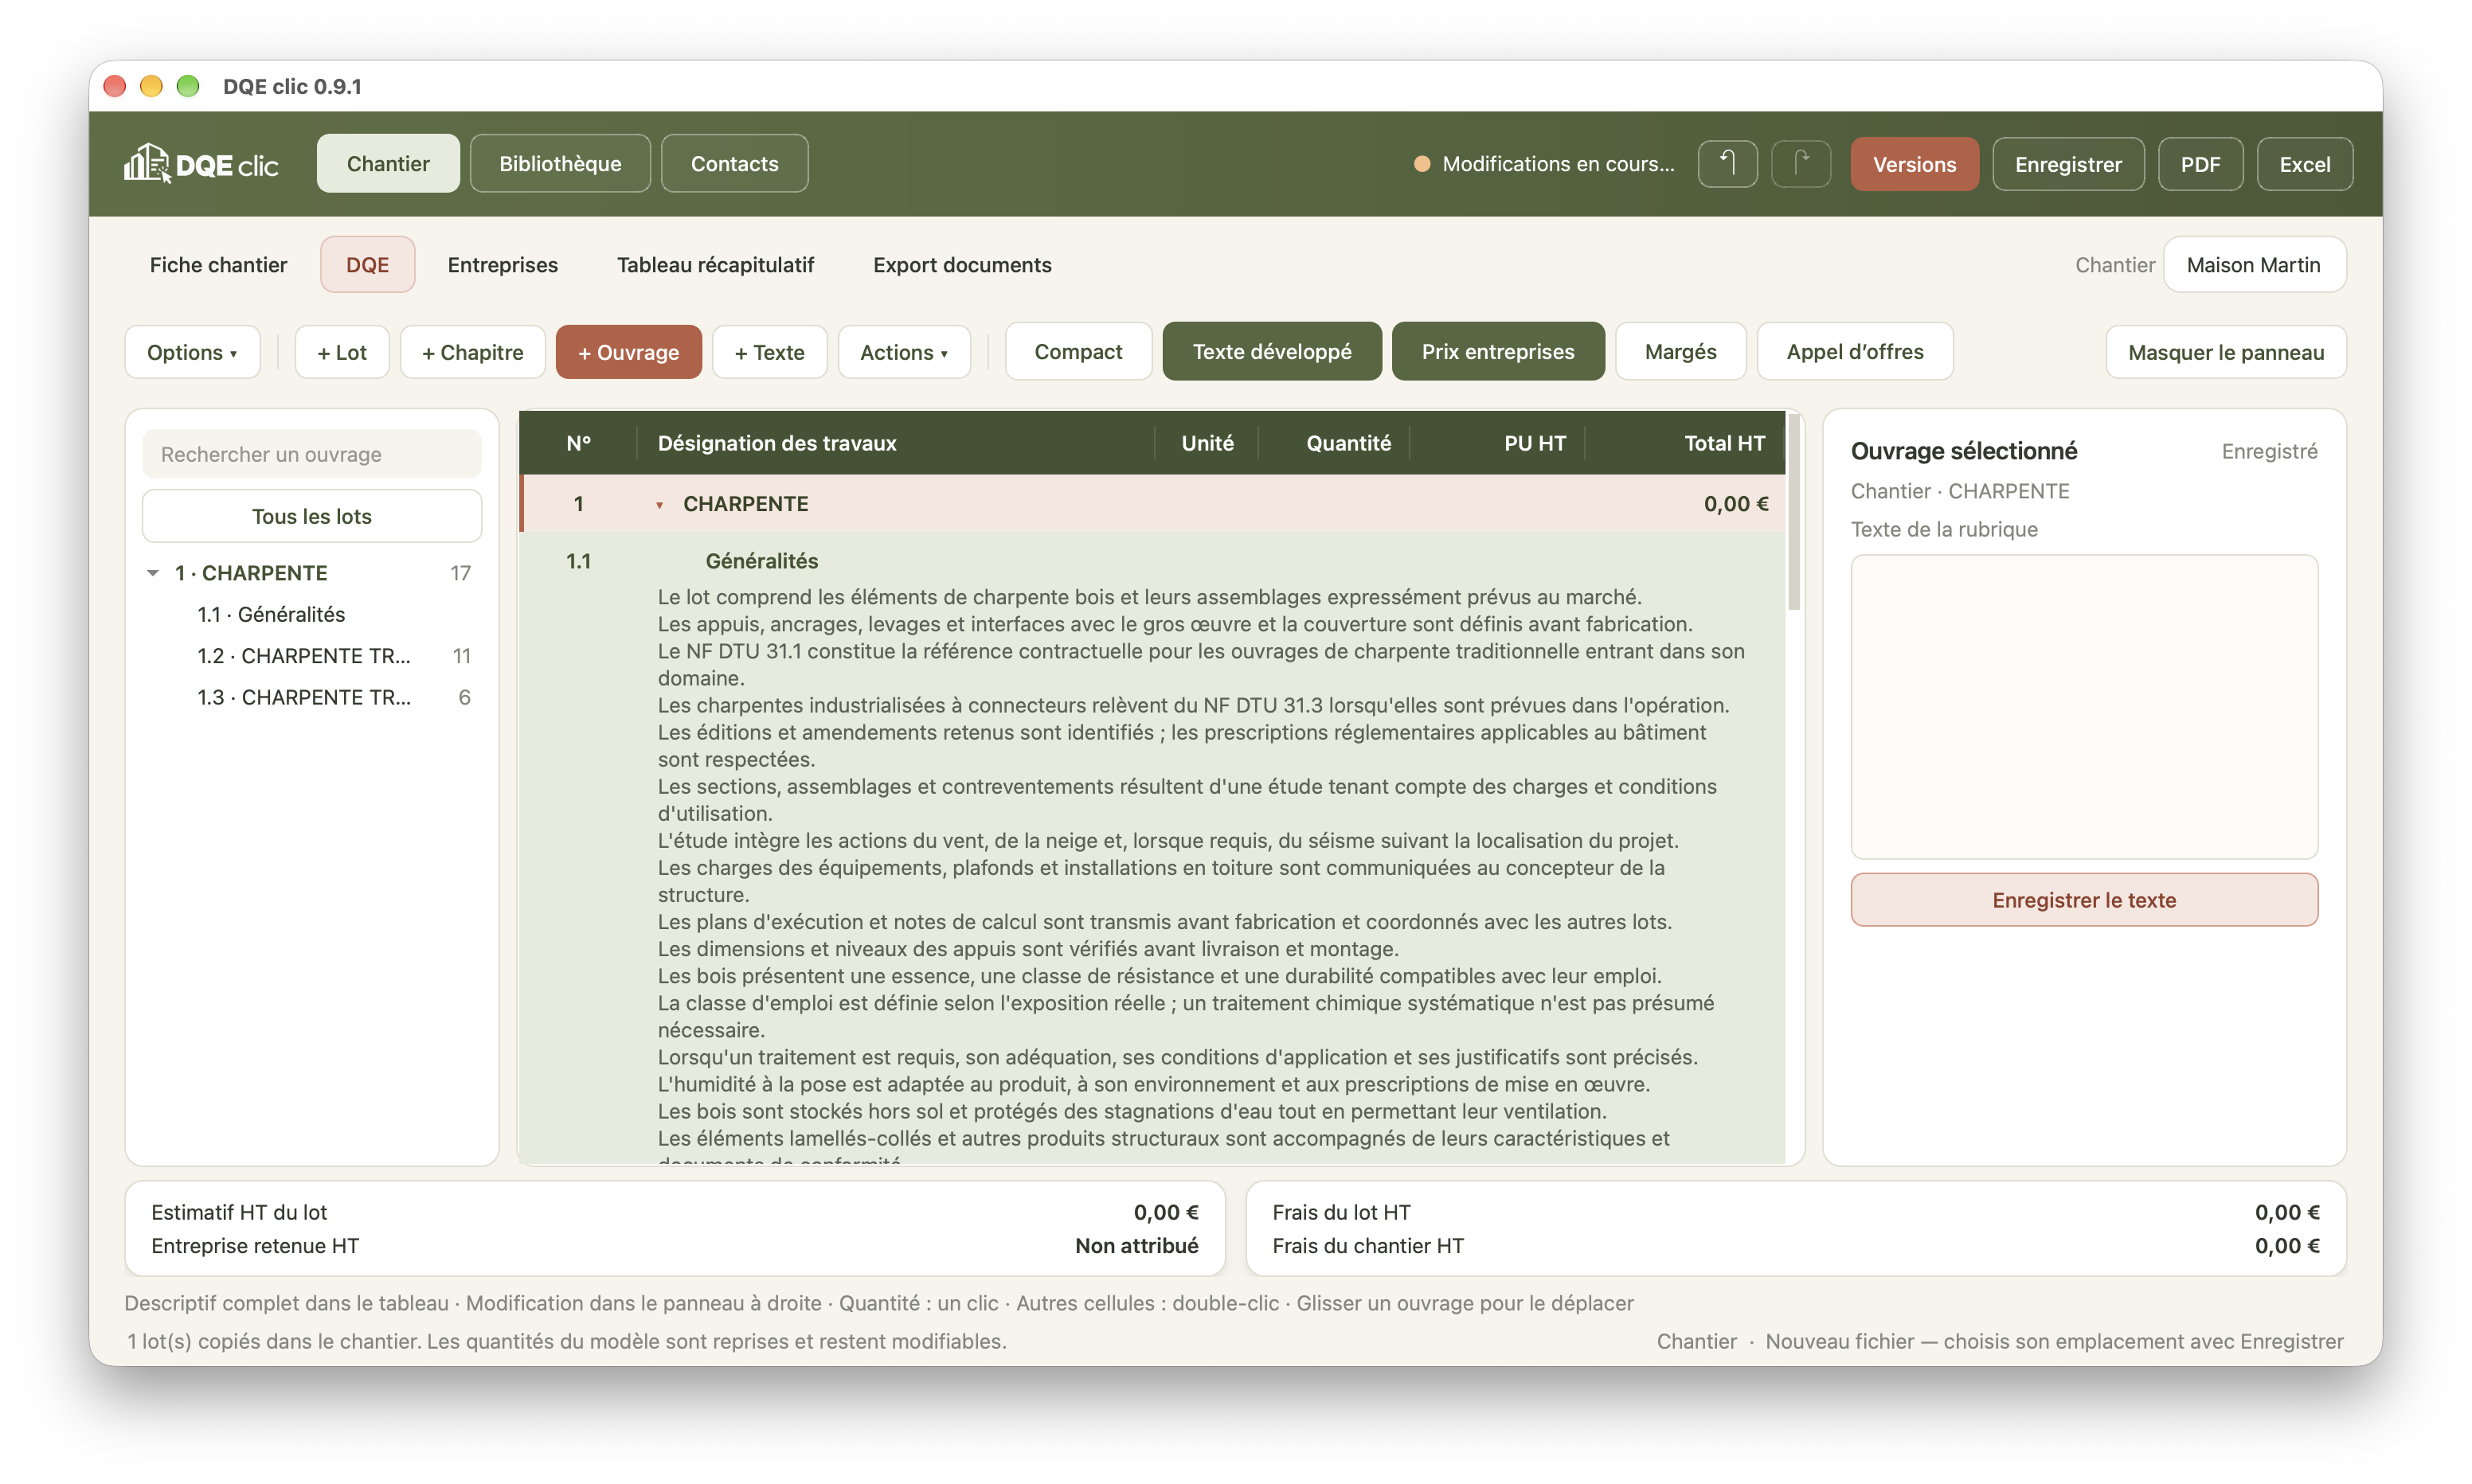Open the Maison Martin chantier selector
This screenshot has height=1484, width=2472.
coord(2254,265)
